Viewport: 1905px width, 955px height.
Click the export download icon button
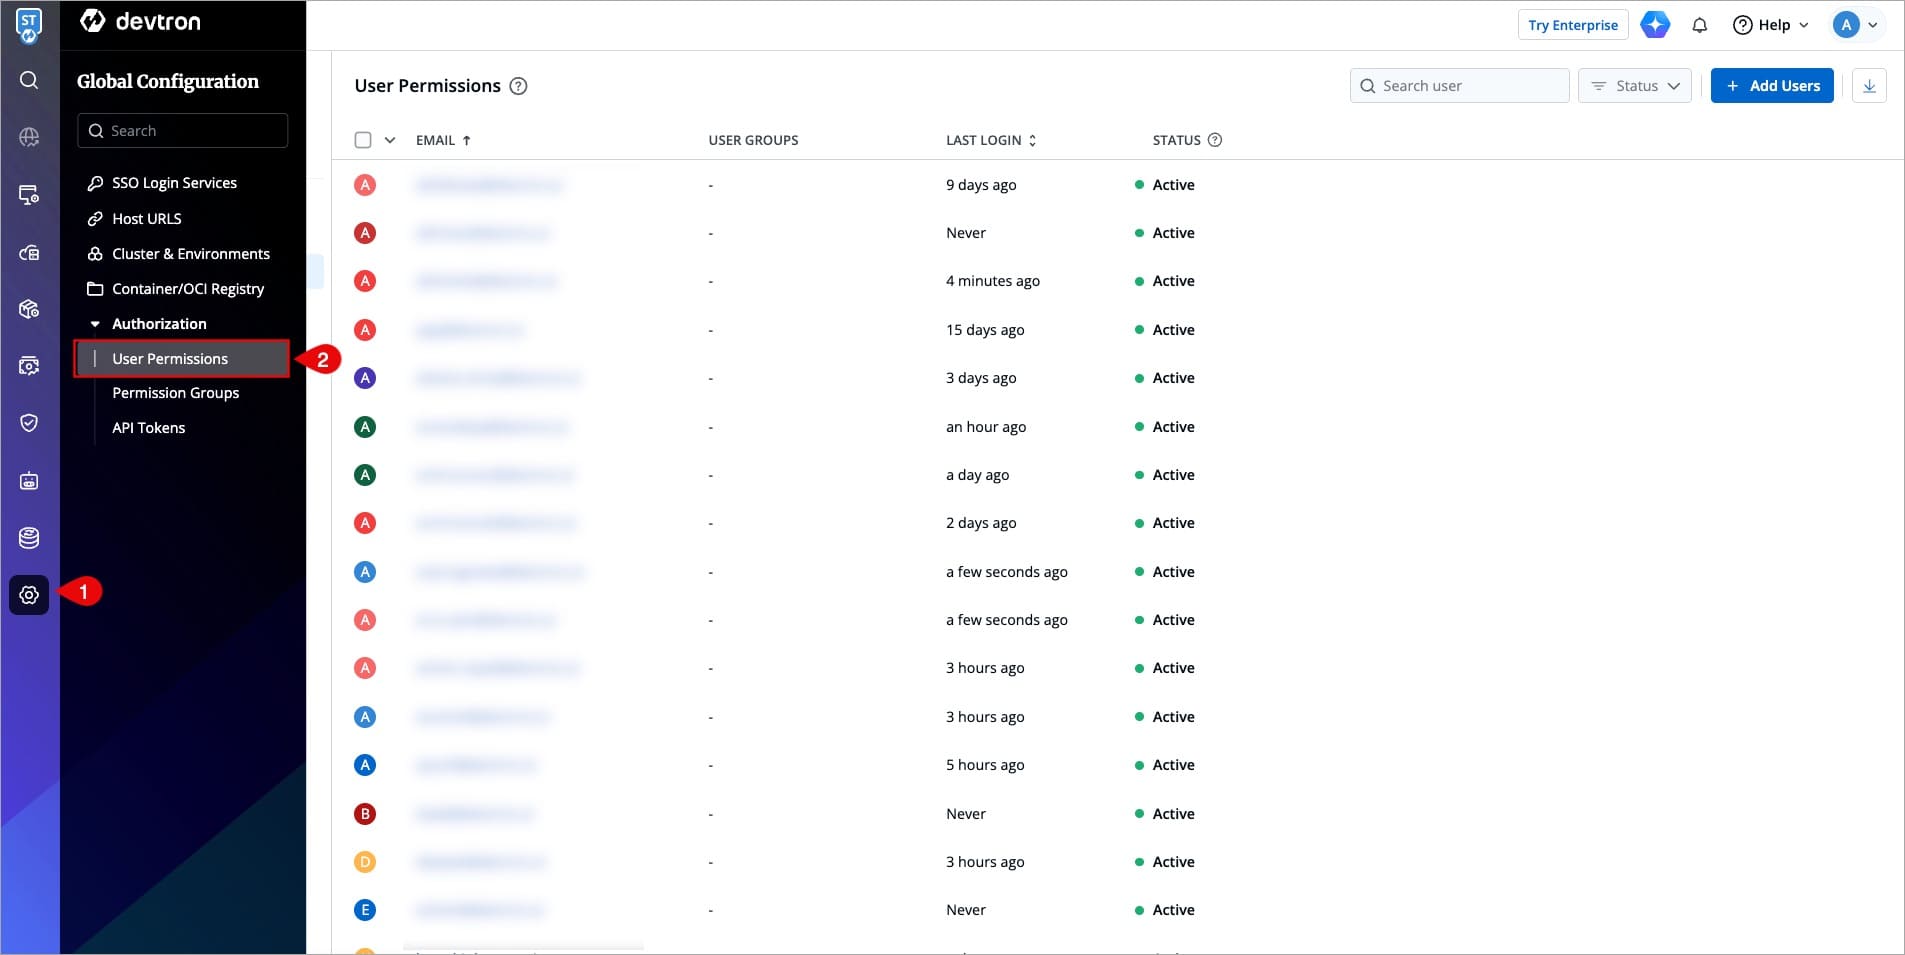point(1868,86)
